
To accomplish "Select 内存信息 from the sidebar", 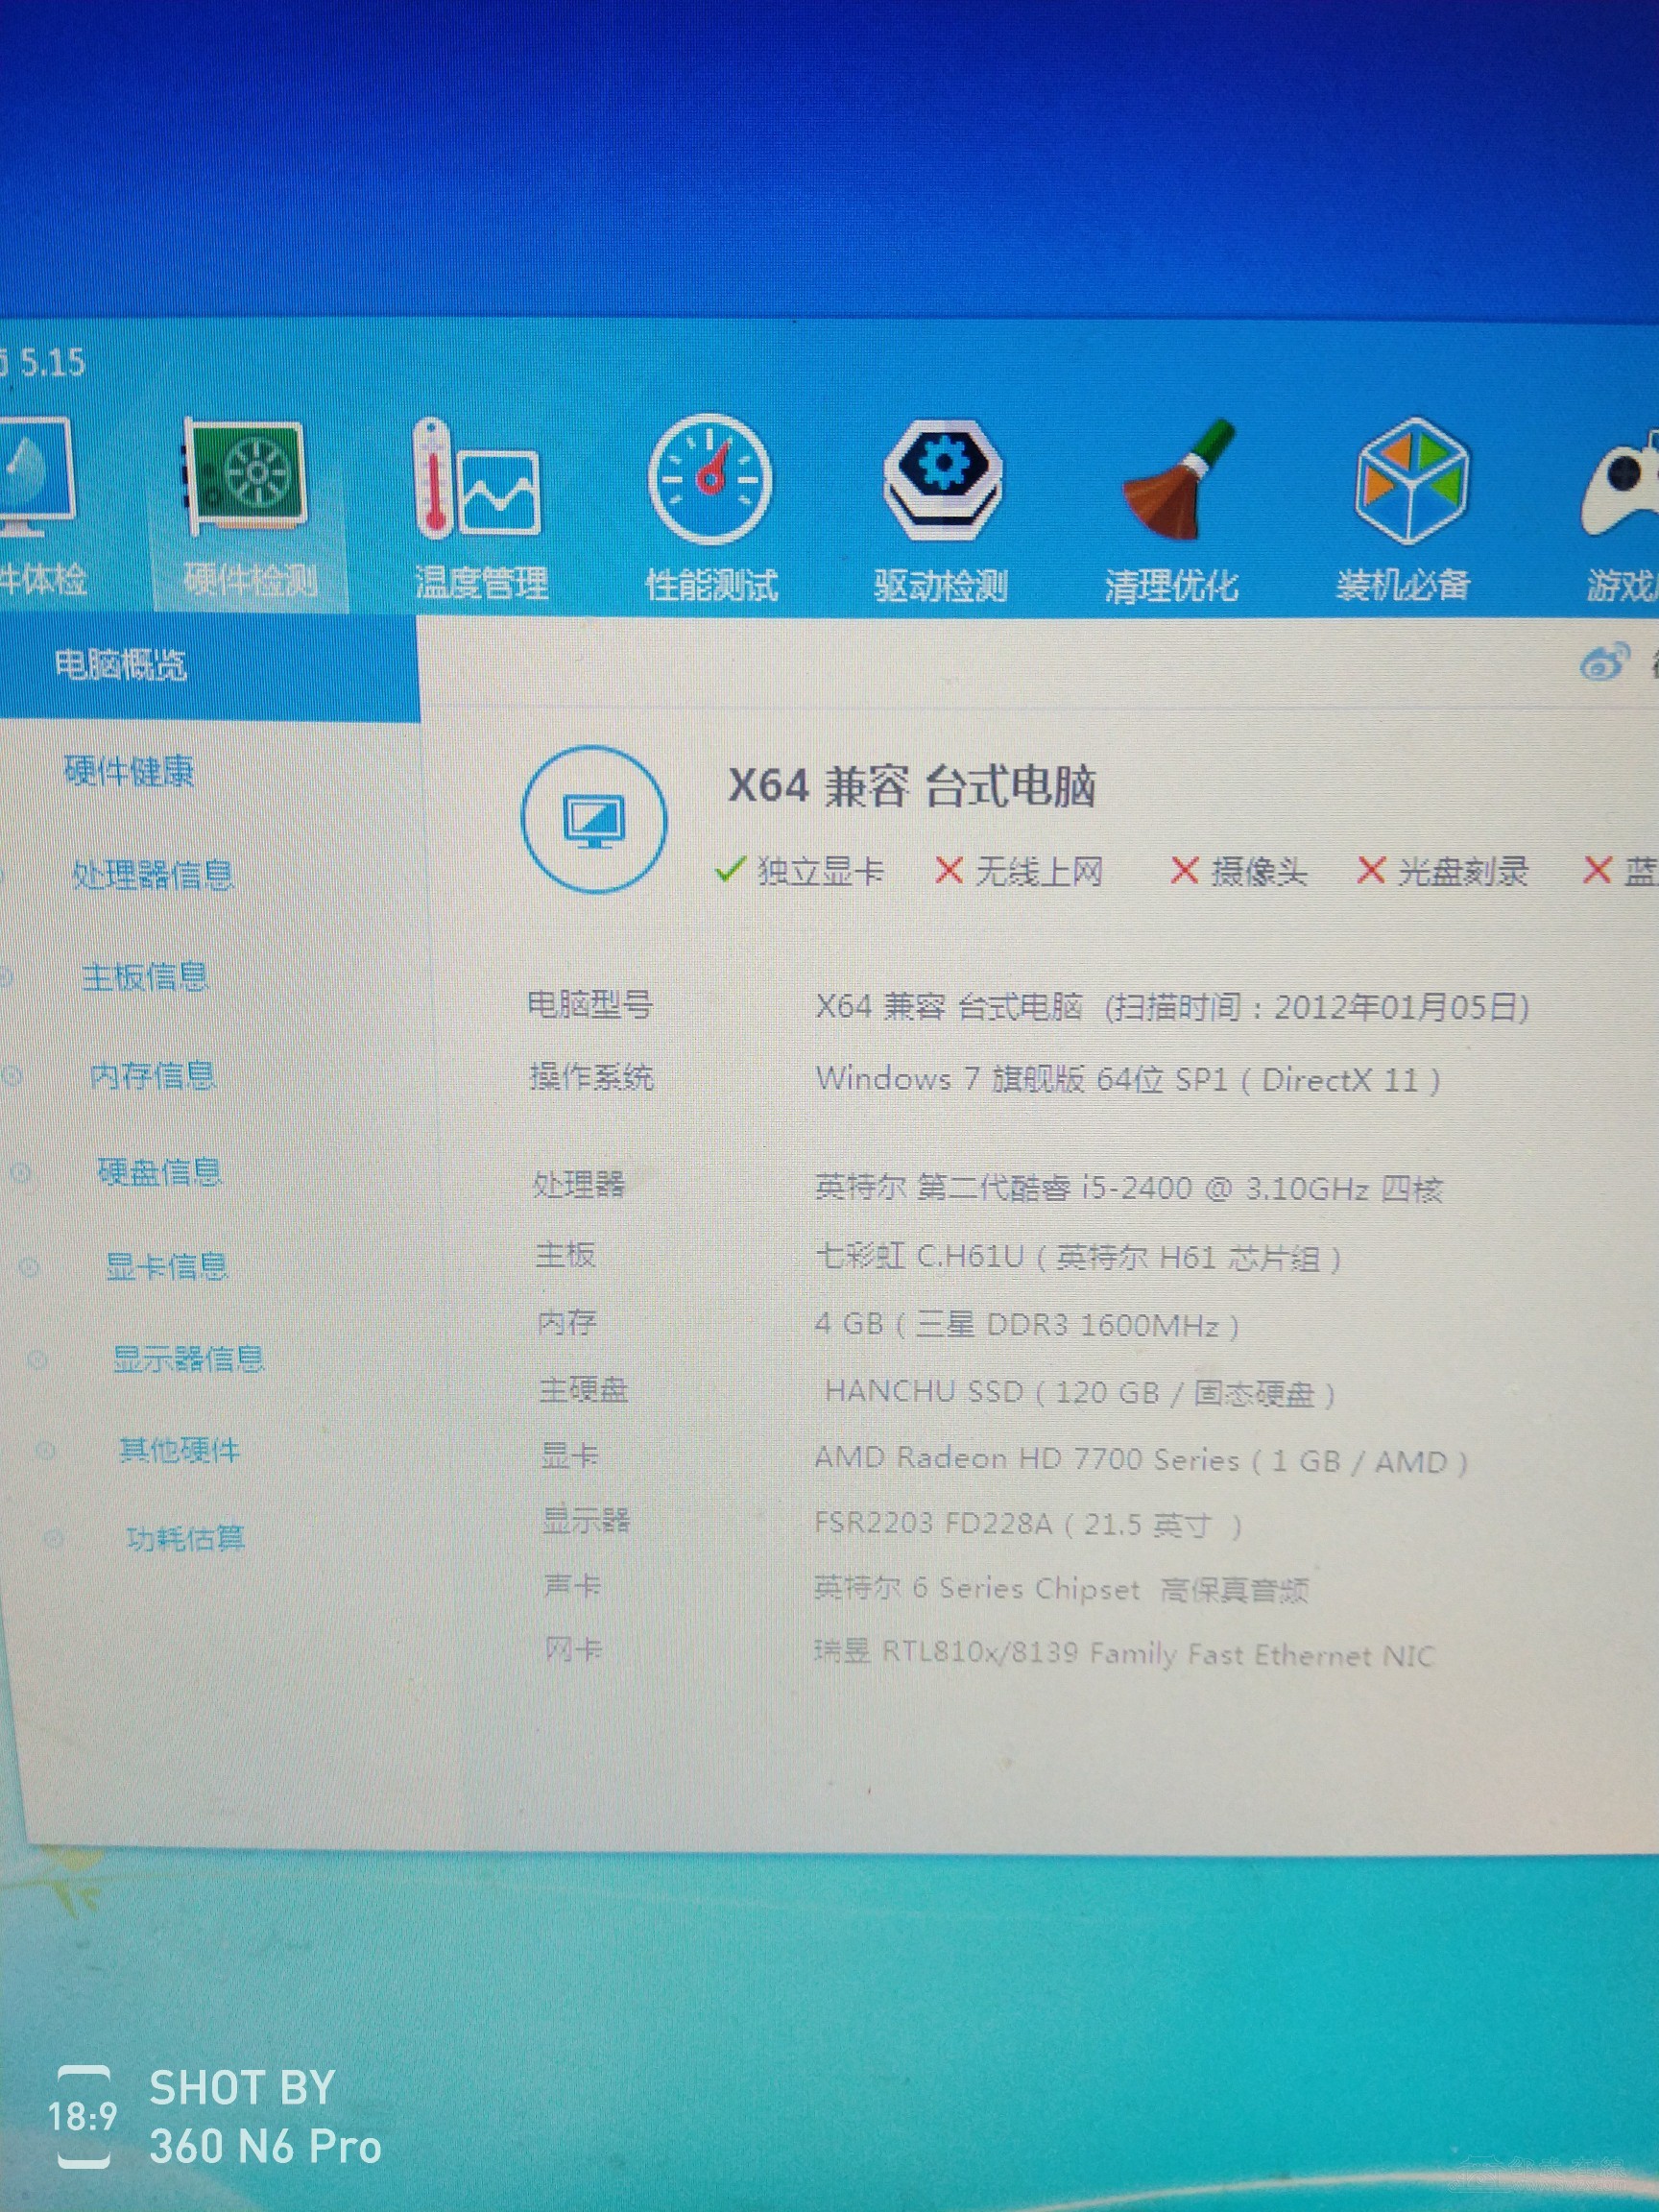I will (153, 1076).
